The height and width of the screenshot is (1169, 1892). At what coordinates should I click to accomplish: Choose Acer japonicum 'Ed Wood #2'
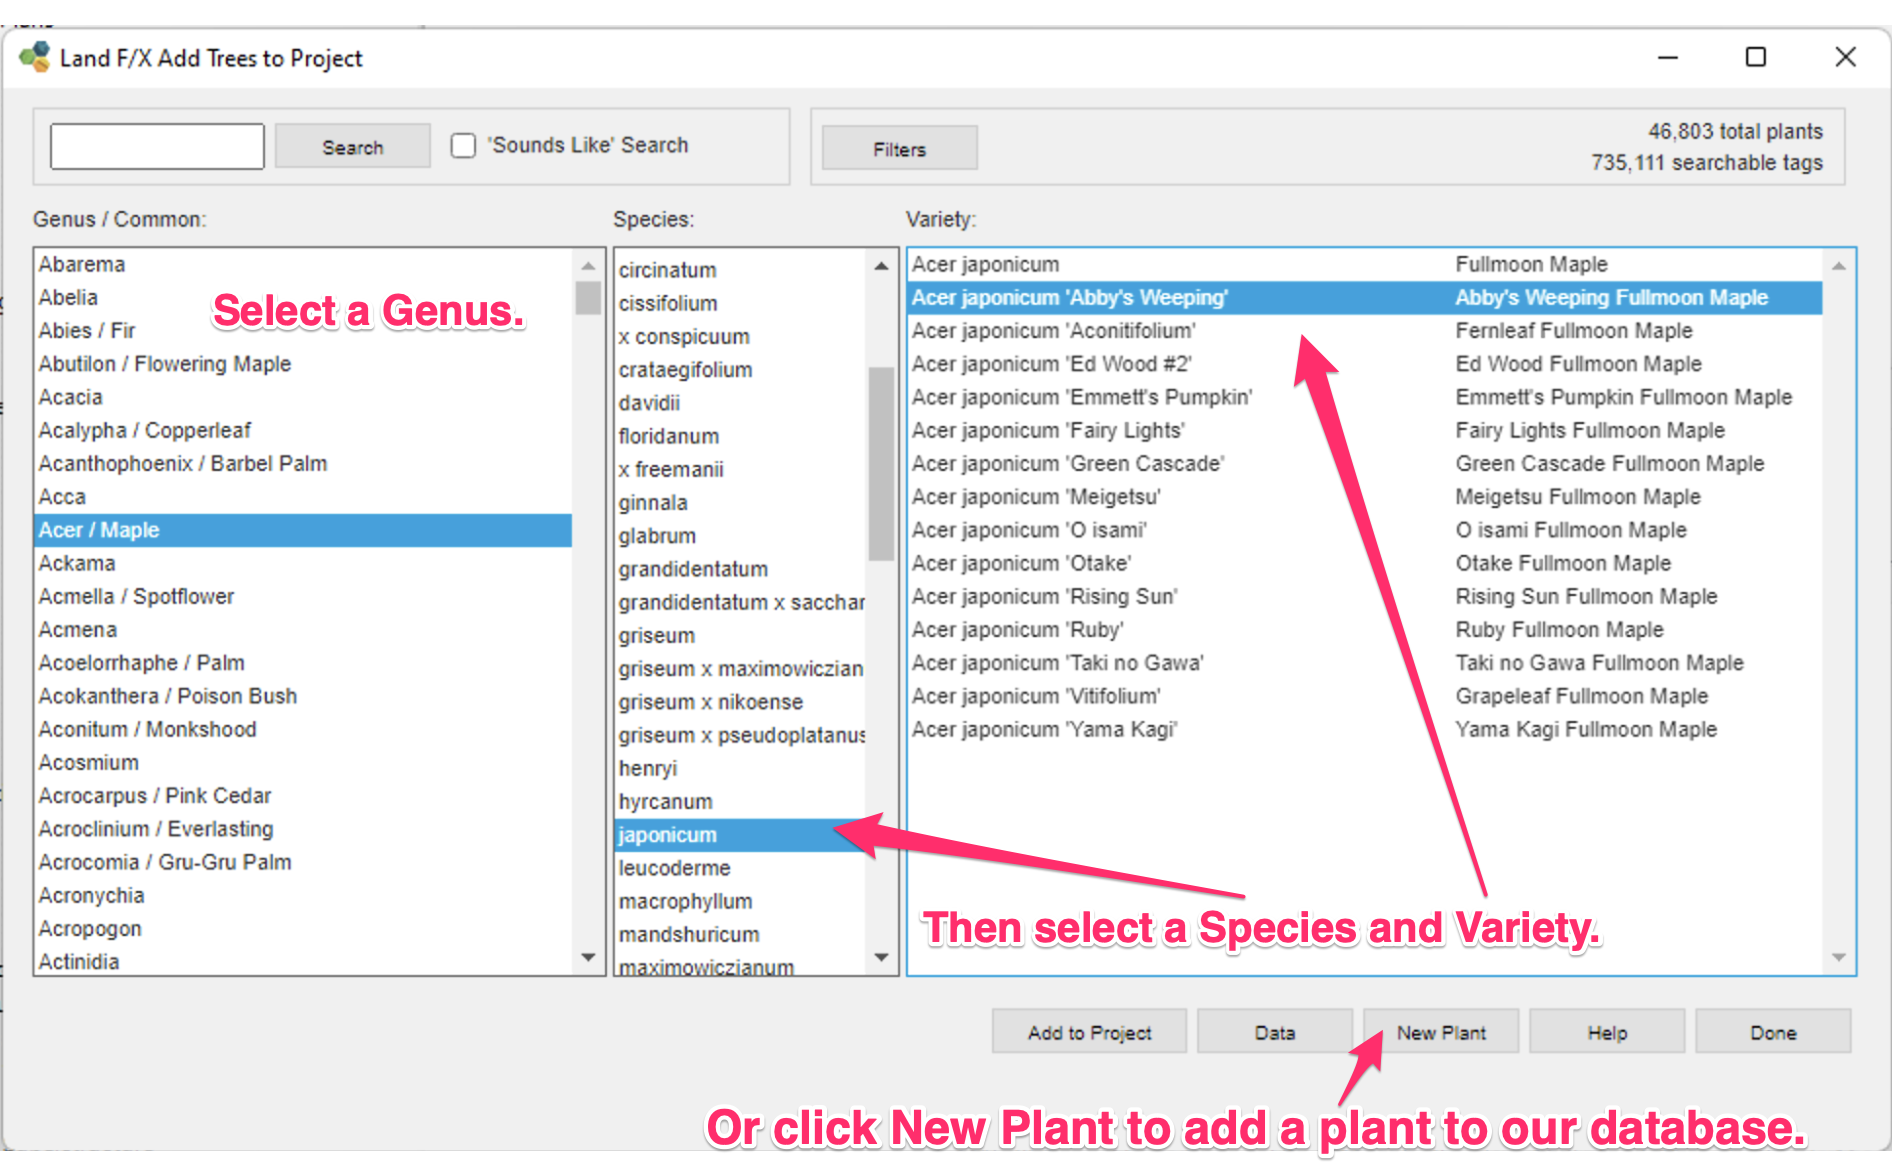[x=1365, y=364]
